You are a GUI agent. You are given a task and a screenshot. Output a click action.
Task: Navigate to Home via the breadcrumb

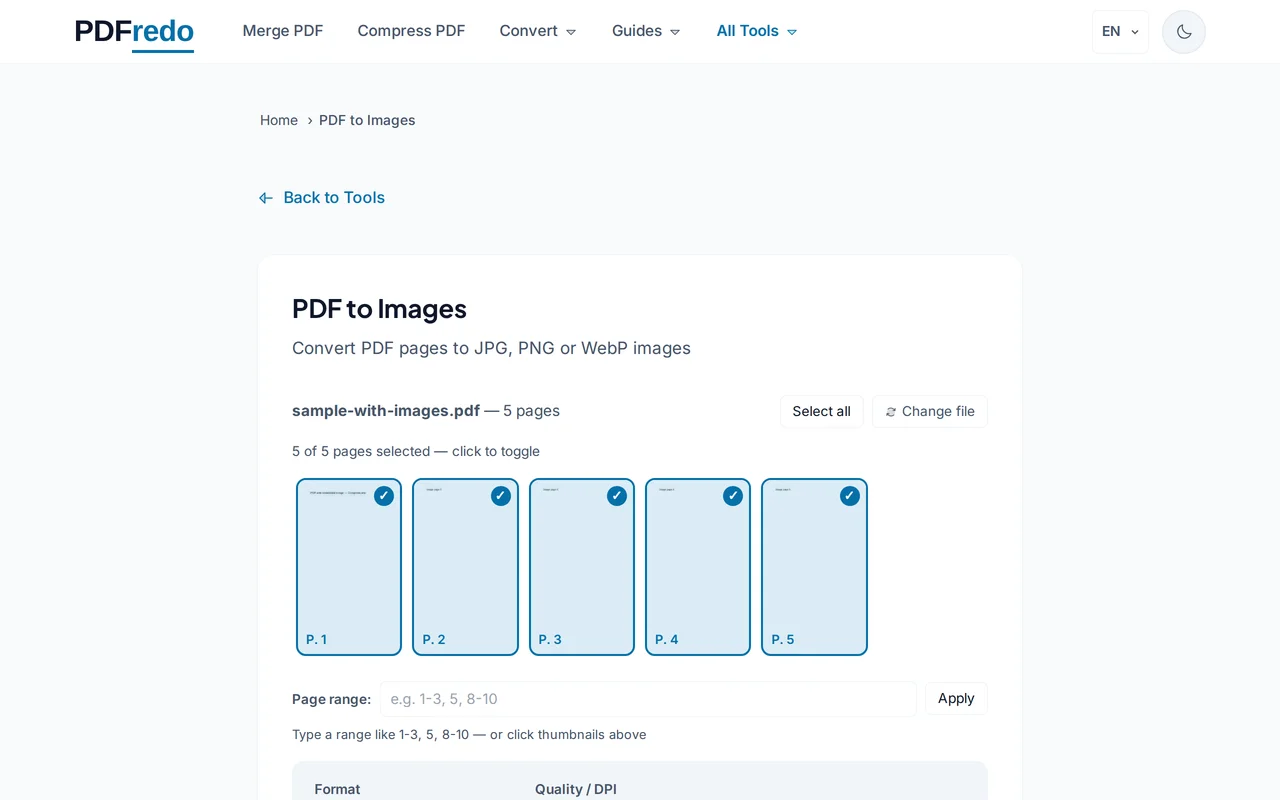[x=279, y=120]
